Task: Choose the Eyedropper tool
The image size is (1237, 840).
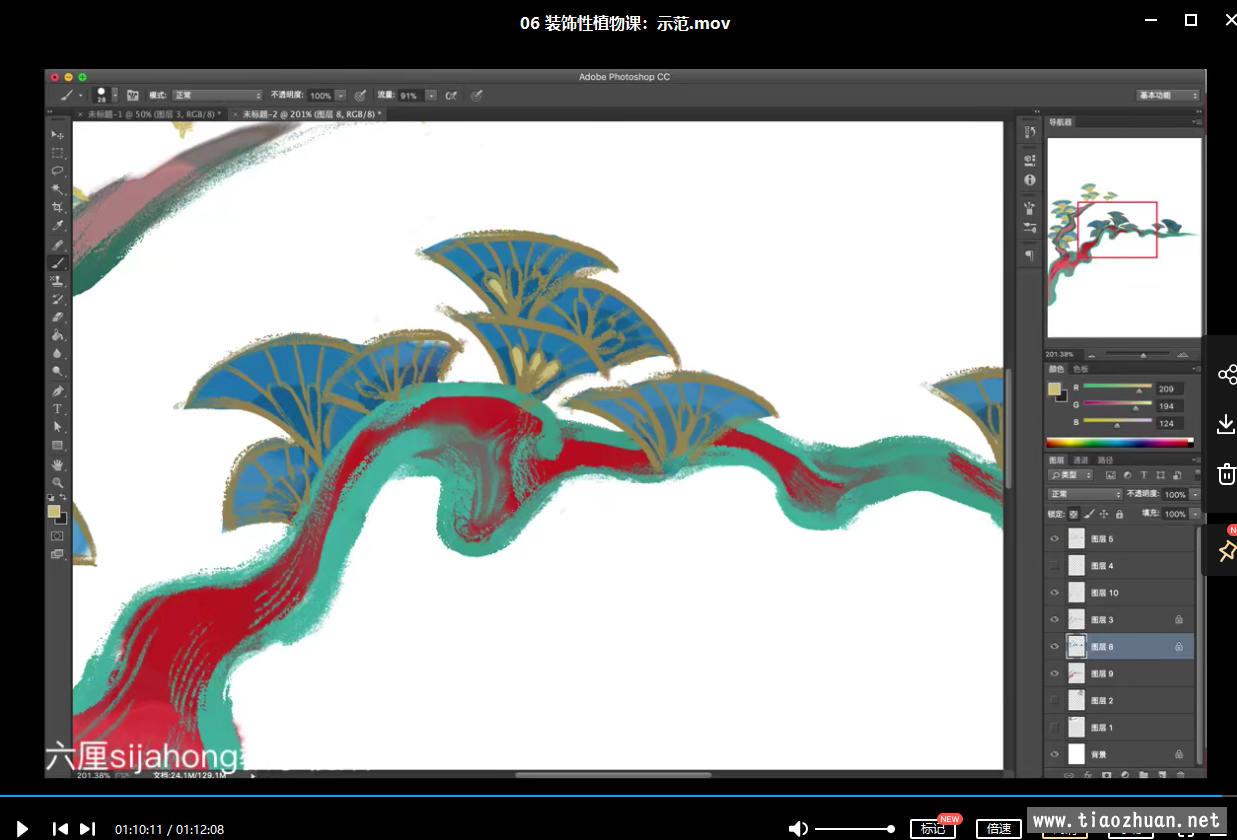Action: [x=58, y=226]
